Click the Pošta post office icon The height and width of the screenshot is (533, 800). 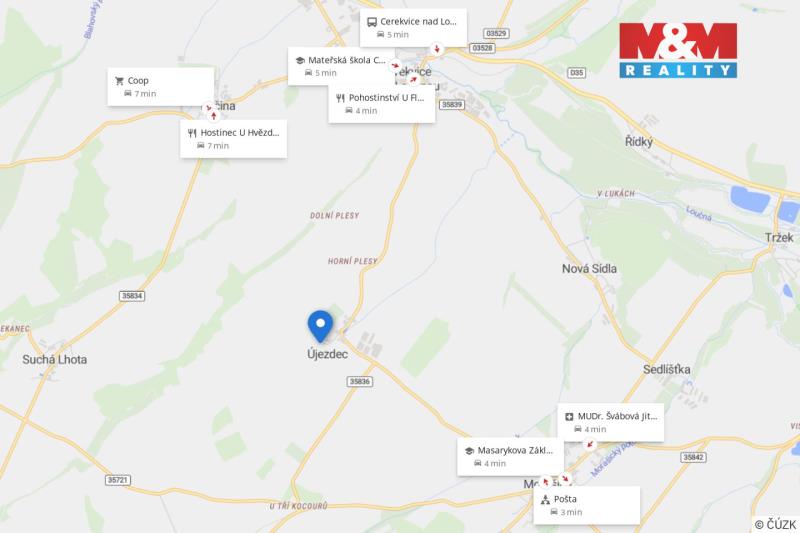[545, 499]
